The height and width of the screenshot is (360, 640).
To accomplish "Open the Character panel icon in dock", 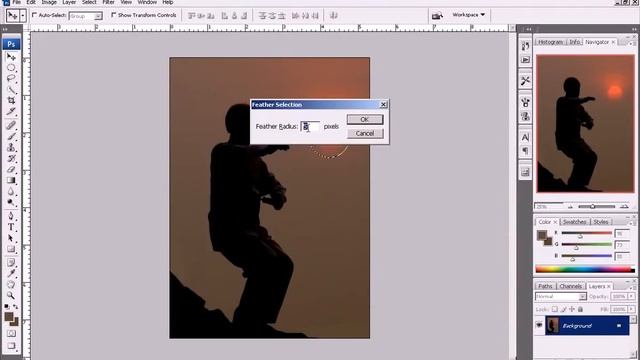I will coord(525,137).
